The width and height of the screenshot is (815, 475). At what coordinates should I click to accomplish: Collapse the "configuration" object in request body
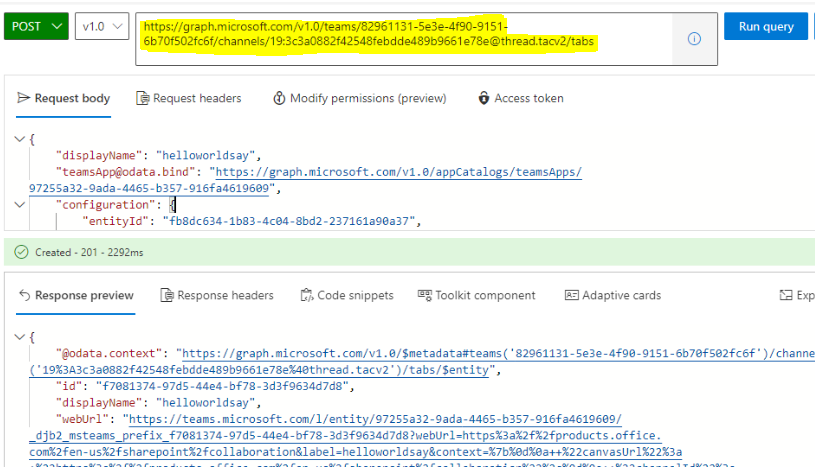tap(20, 204)
